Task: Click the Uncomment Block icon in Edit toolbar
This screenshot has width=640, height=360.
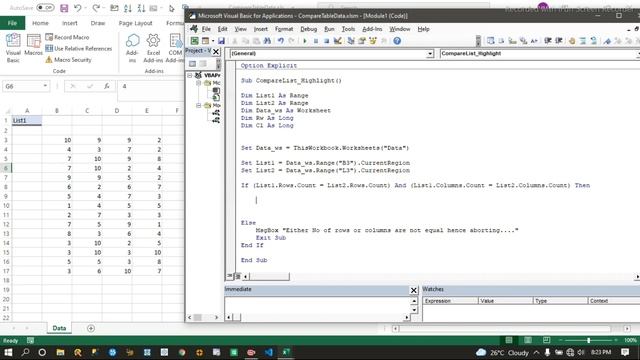Action: (594, 41)
